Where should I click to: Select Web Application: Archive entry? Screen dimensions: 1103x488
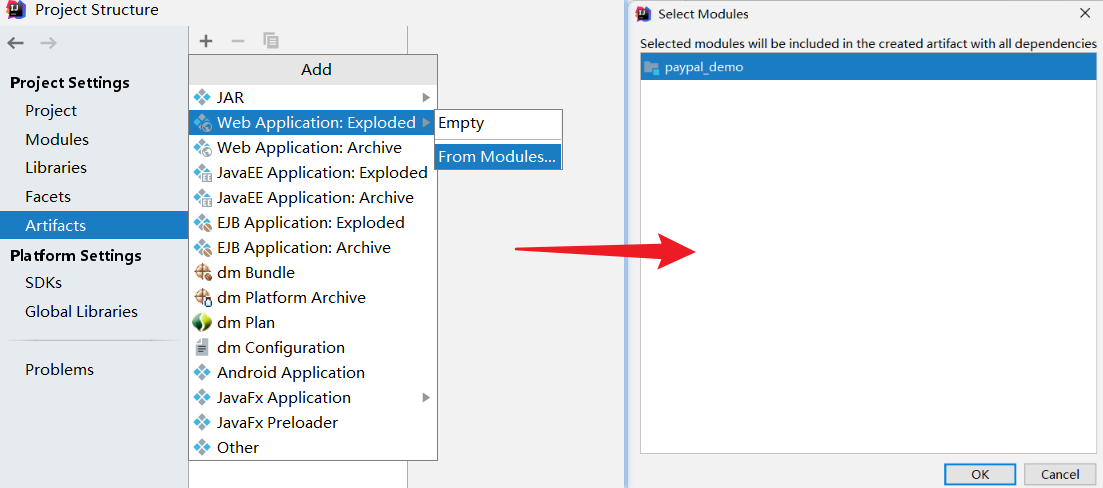click(x=309, y=148)
